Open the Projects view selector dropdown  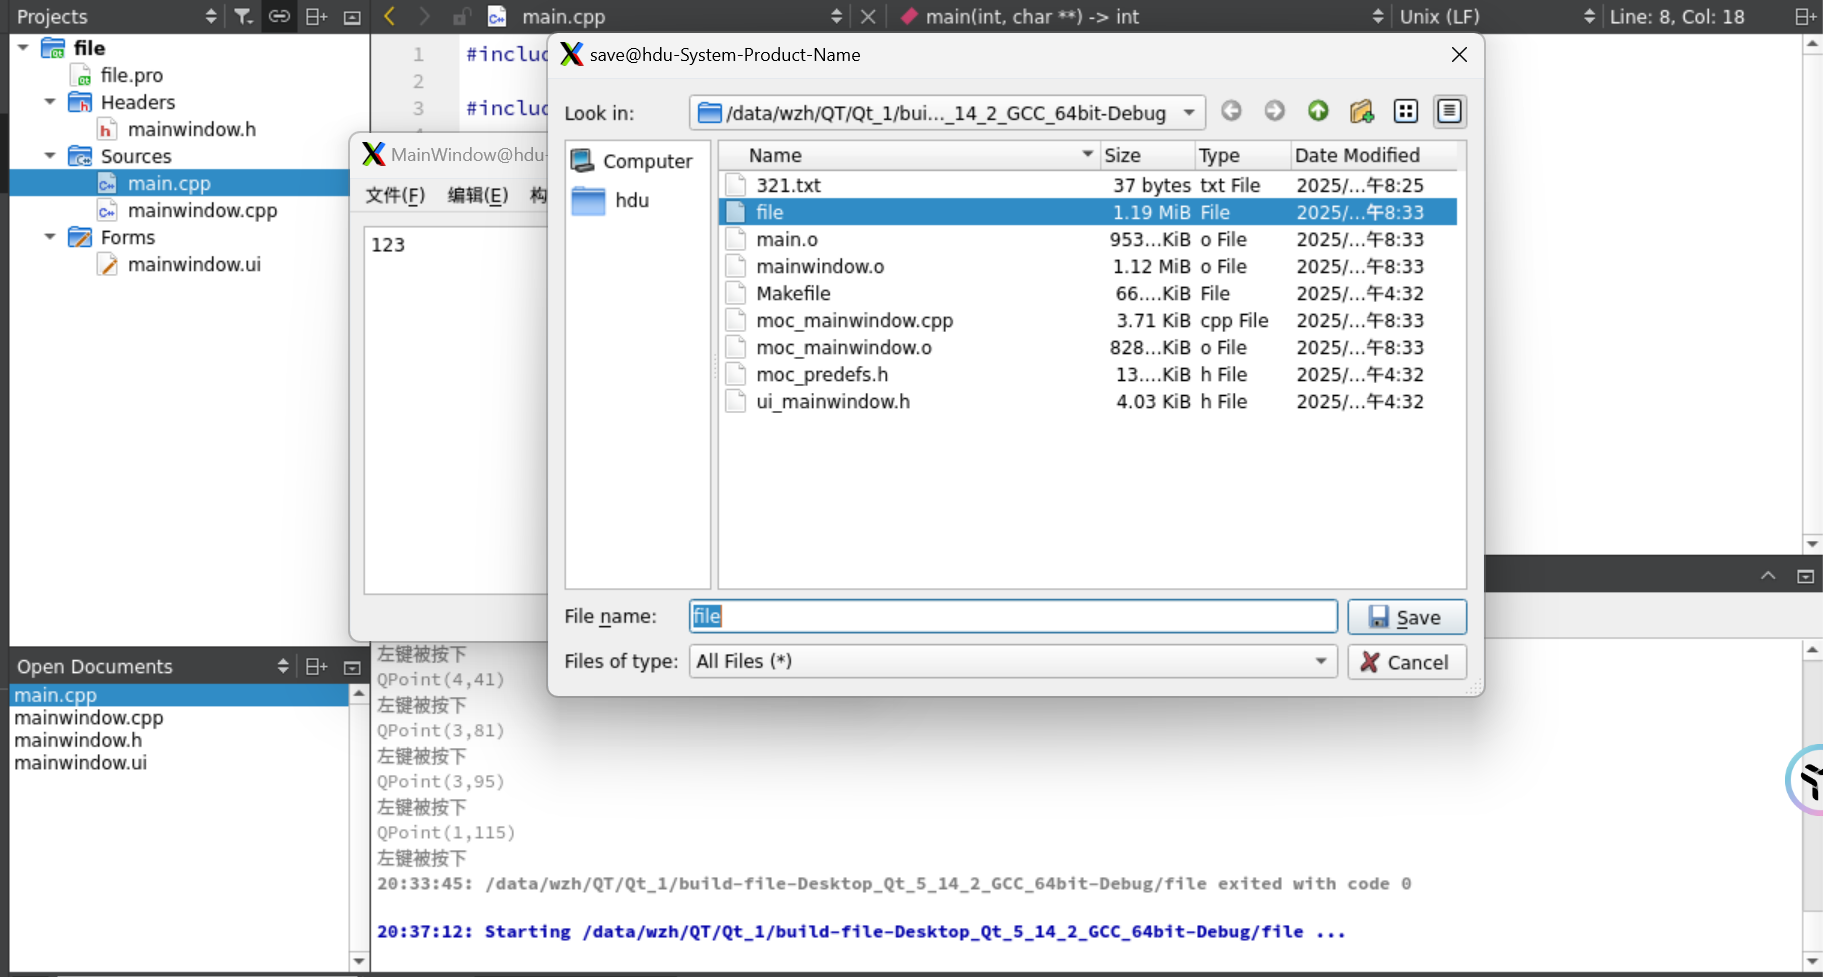(115, 16)
